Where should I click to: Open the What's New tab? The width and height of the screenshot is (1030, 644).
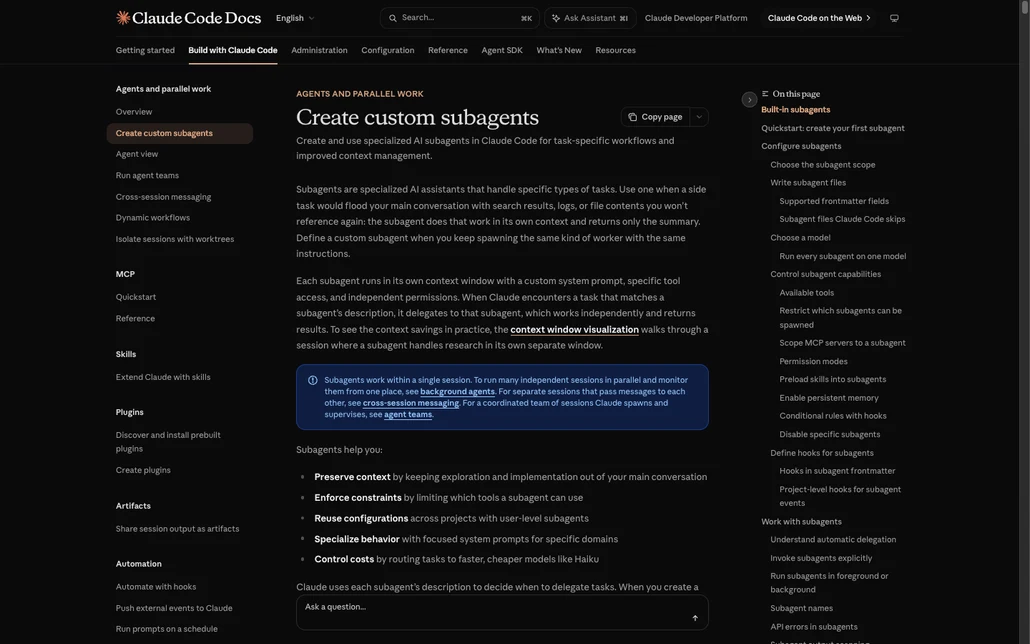[559, 50]
